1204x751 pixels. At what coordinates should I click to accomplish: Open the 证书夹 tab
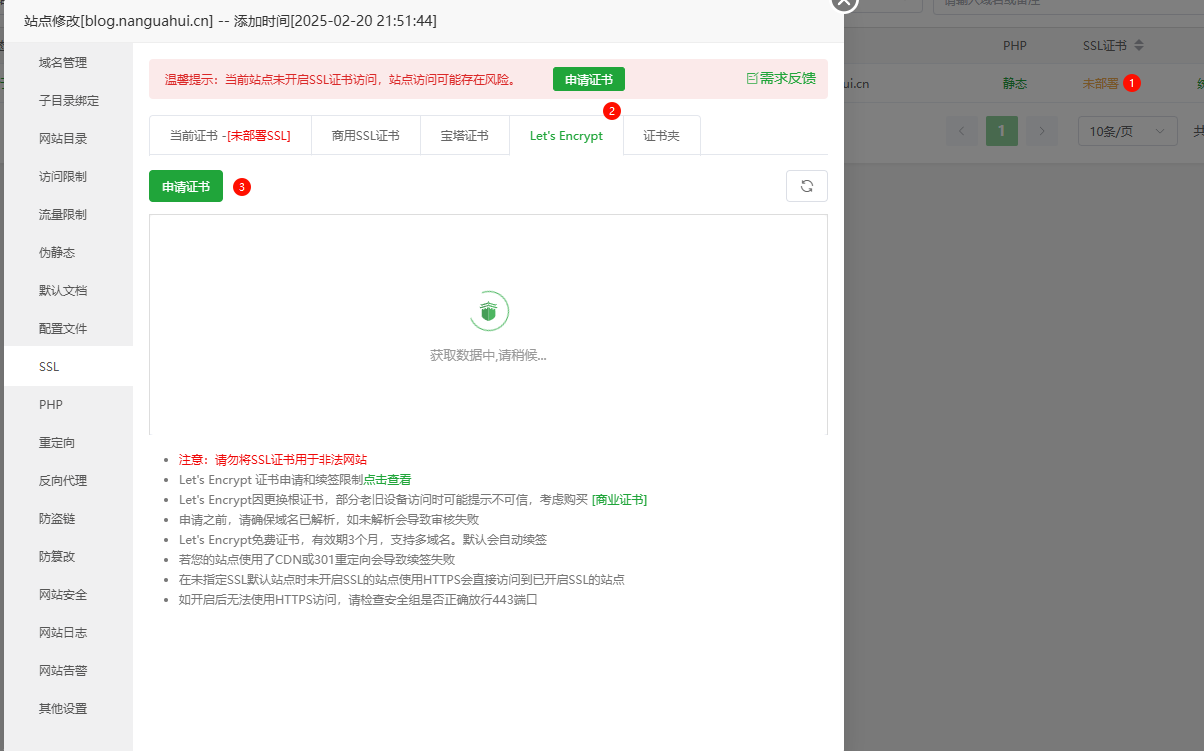(661, 136)
